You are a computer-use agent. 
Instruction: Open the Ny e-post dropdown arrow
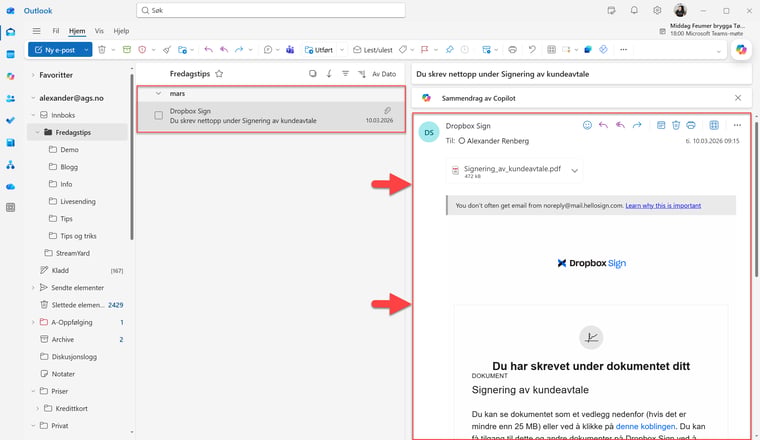86,49
